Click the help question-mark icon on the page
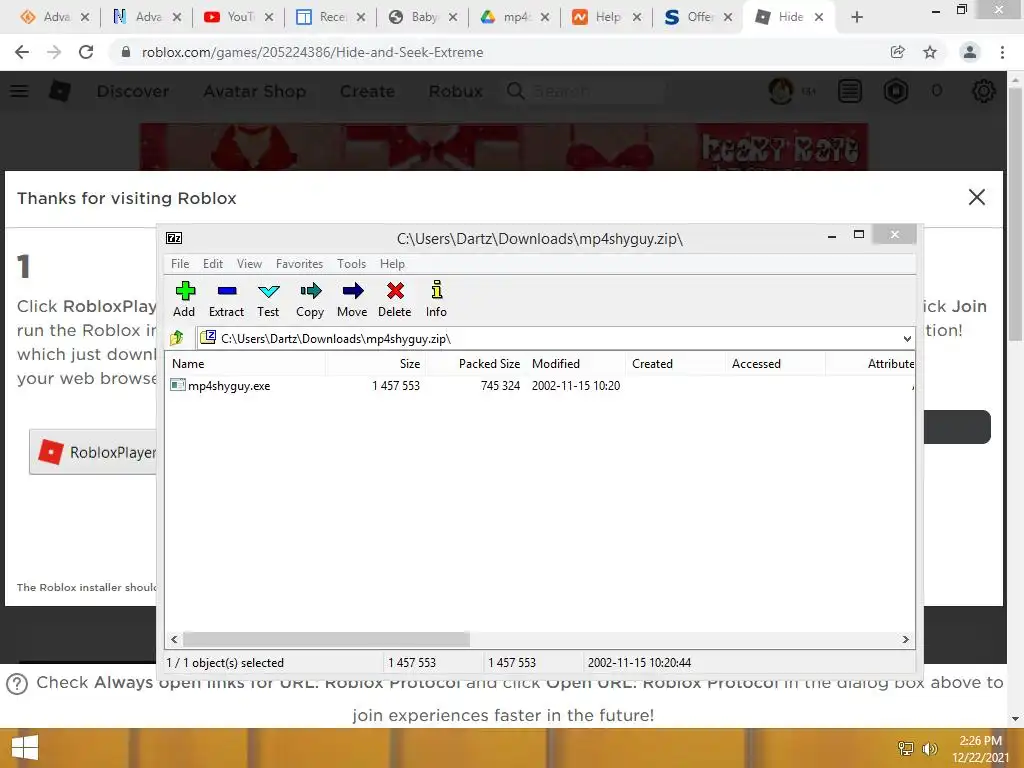The height and width of the screenshot is (768, 1024). (16, 684)
